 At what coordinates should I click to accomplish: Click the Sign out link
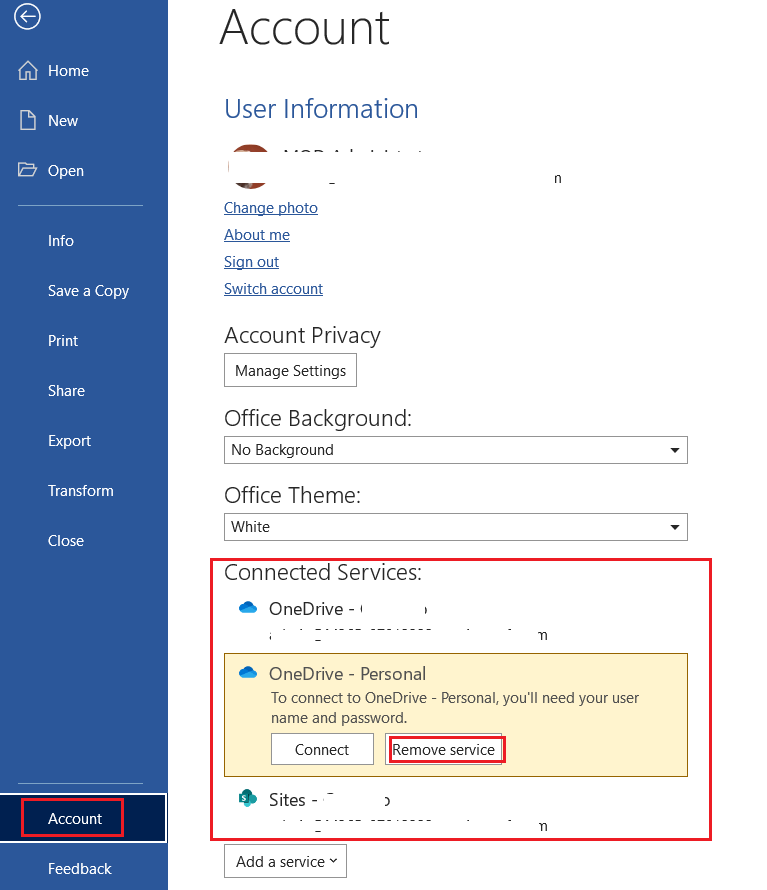point(252,262)
